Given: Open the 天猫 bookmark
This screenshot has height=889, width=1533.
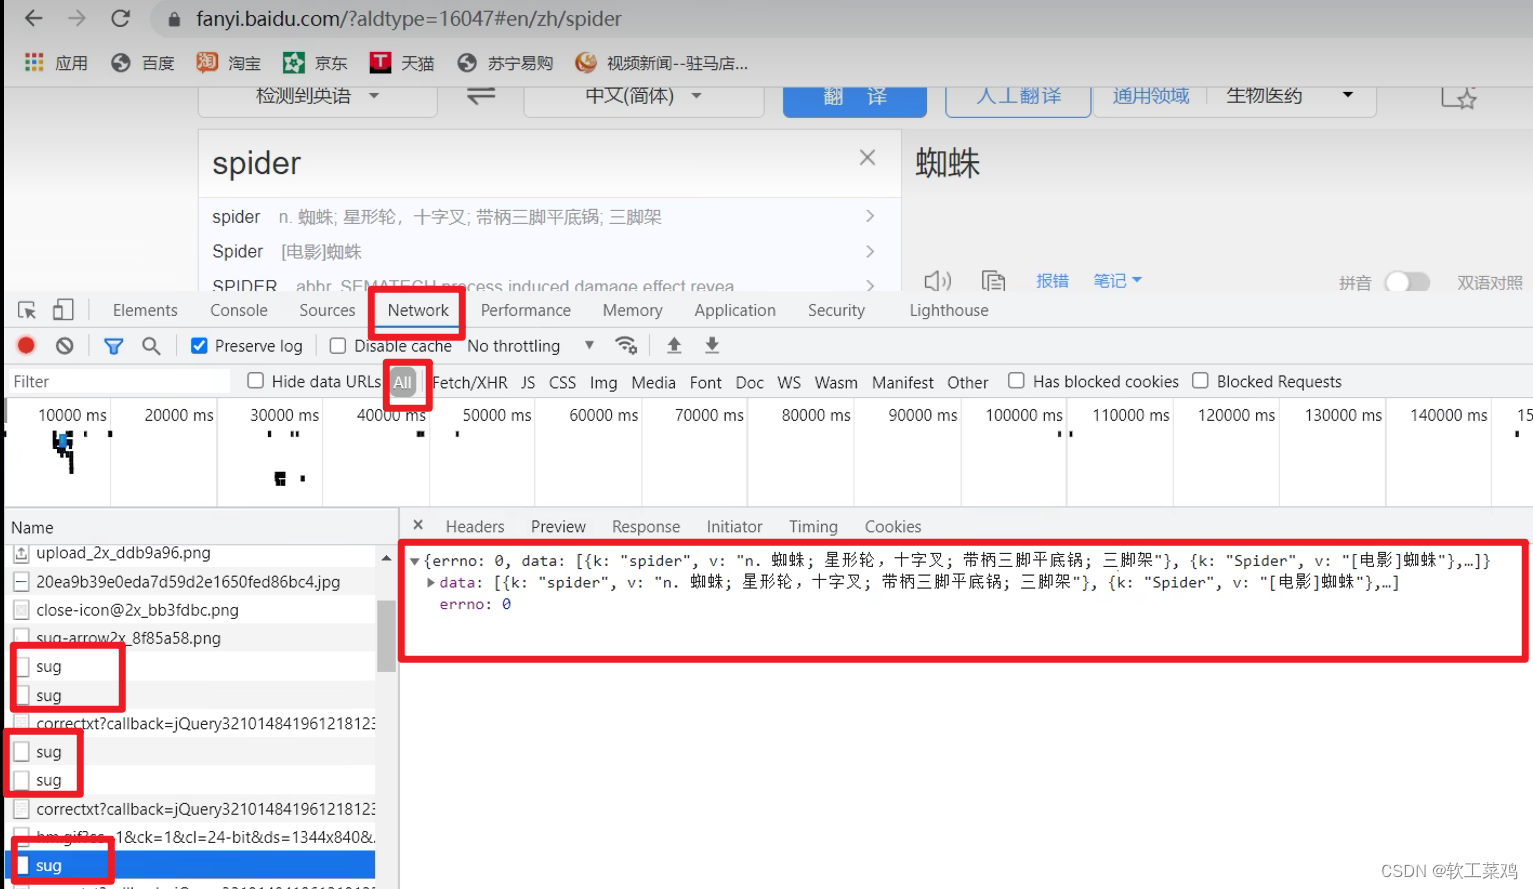Looking at the screenshot, I should [x=402, y=63].
